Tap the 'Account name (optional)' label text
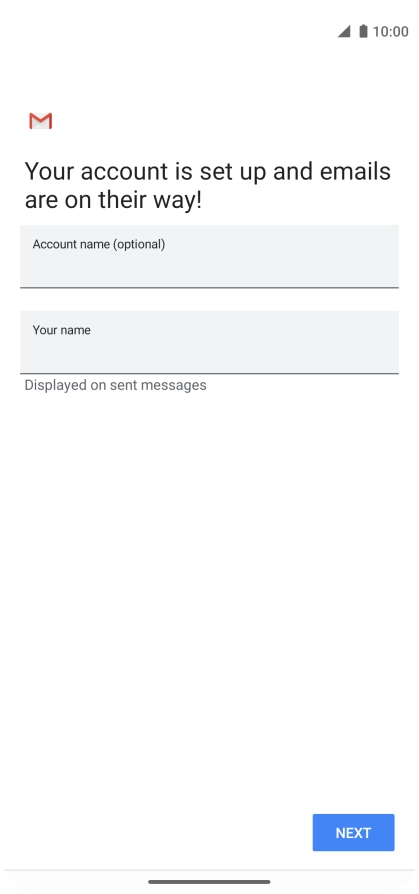 [x=99, y=245]
